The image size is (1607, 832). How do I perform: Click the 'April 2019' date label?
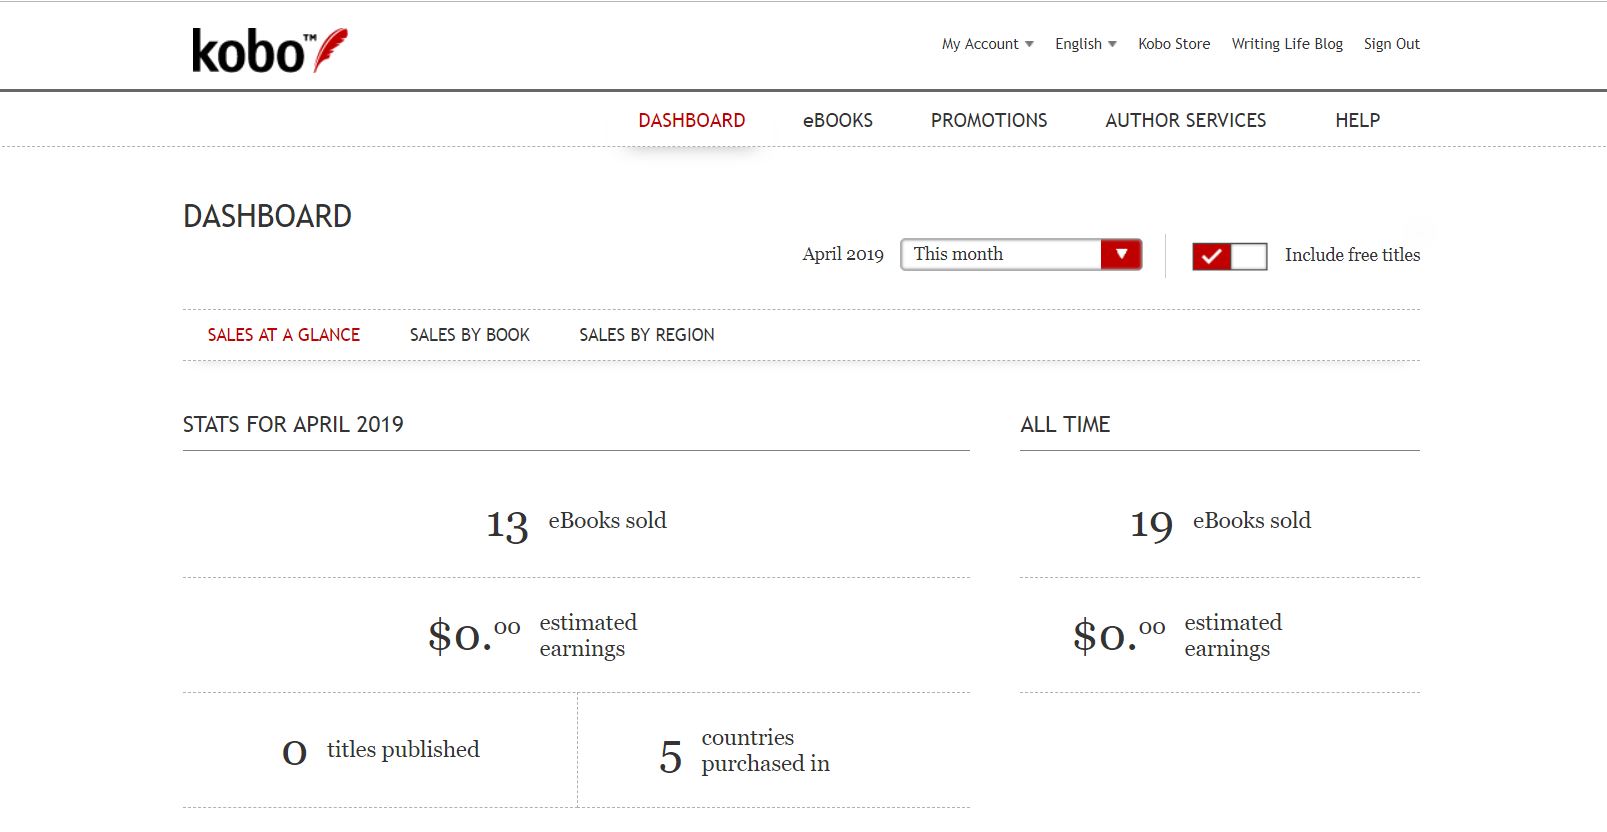(x=843, y=254)
